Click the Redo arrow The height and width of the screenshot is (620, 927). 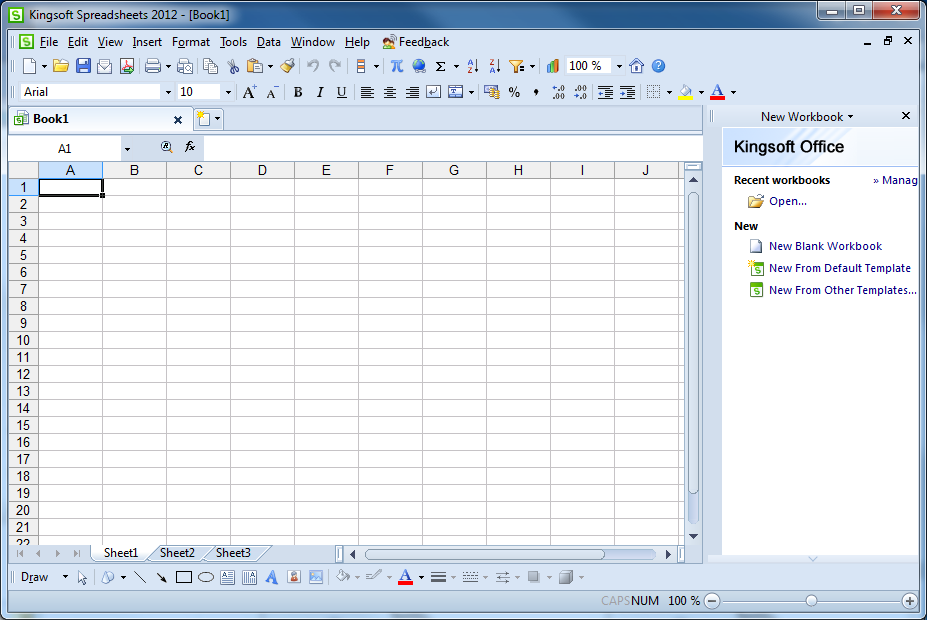(x=335, y=66)
